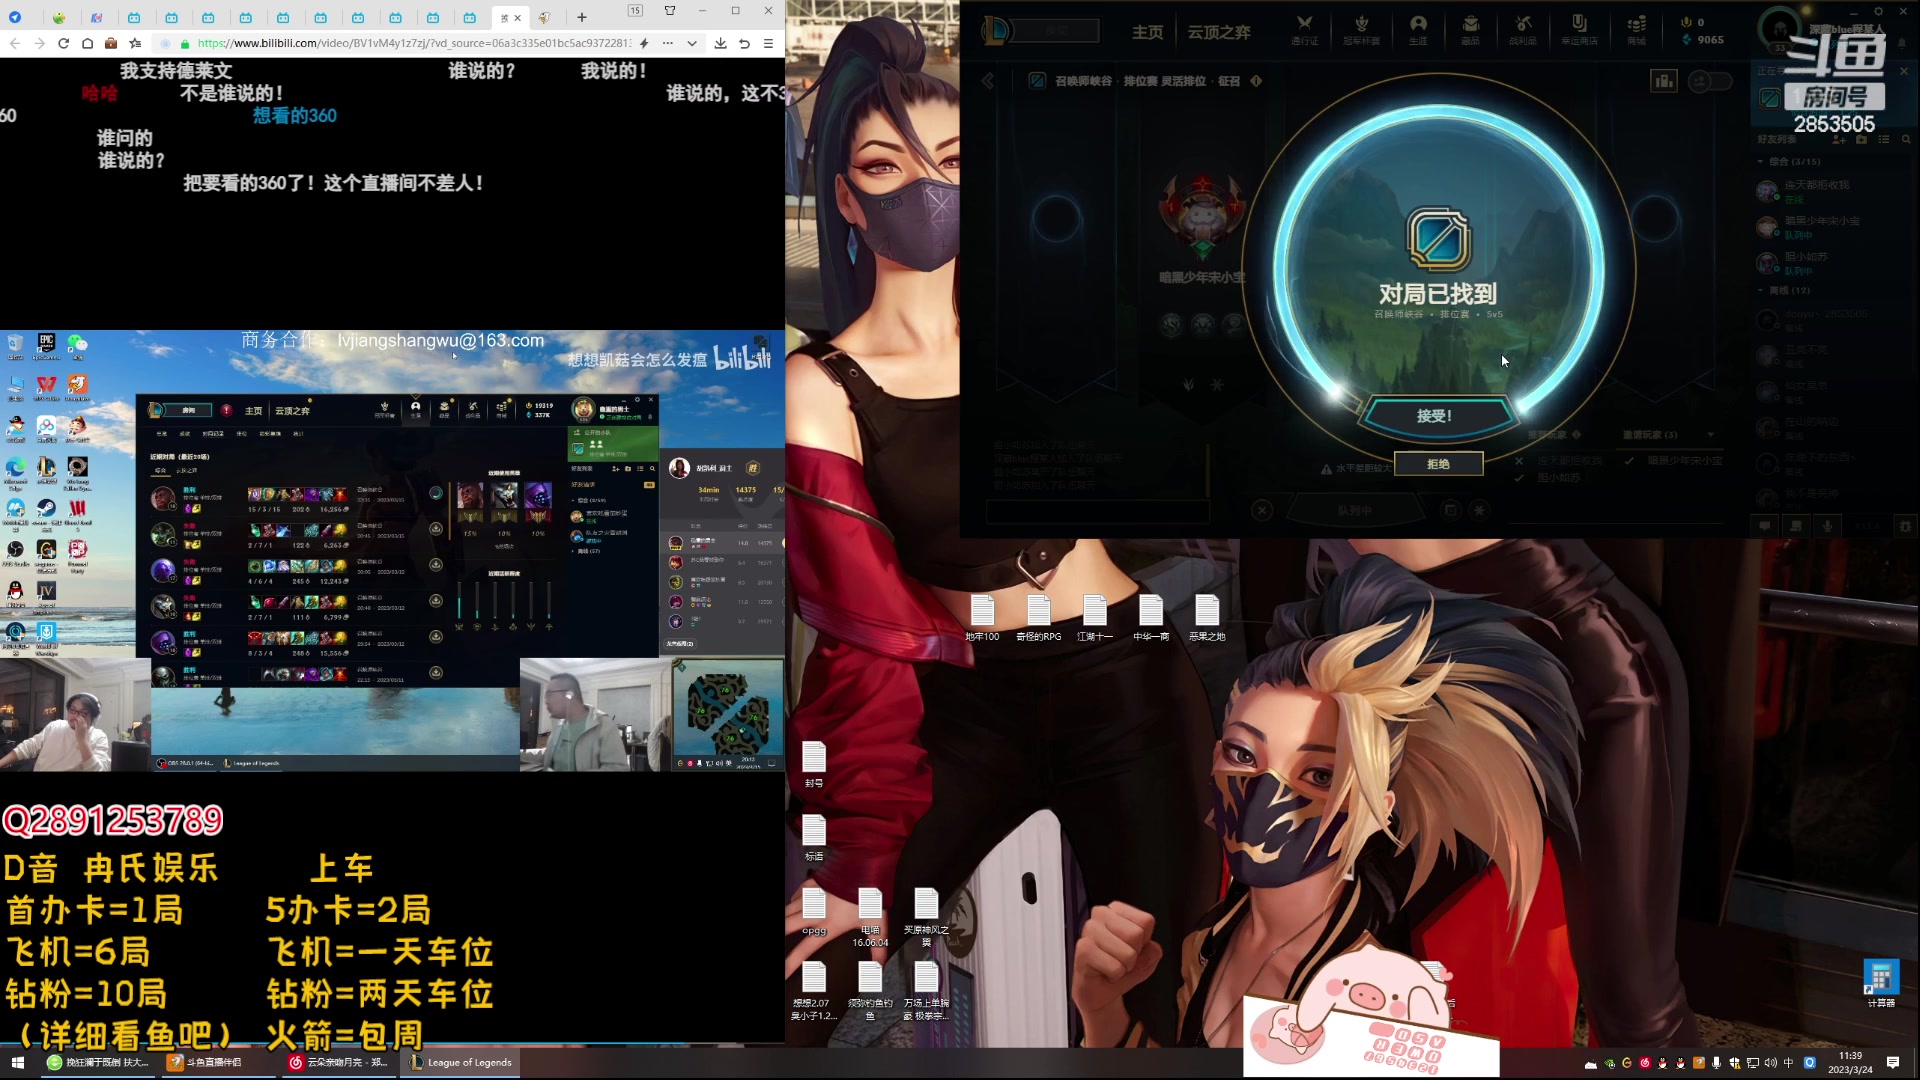Open the browser briefcase toolbox icon
Viewport: 1920px width, 1080px height.
tap(111, 43)
